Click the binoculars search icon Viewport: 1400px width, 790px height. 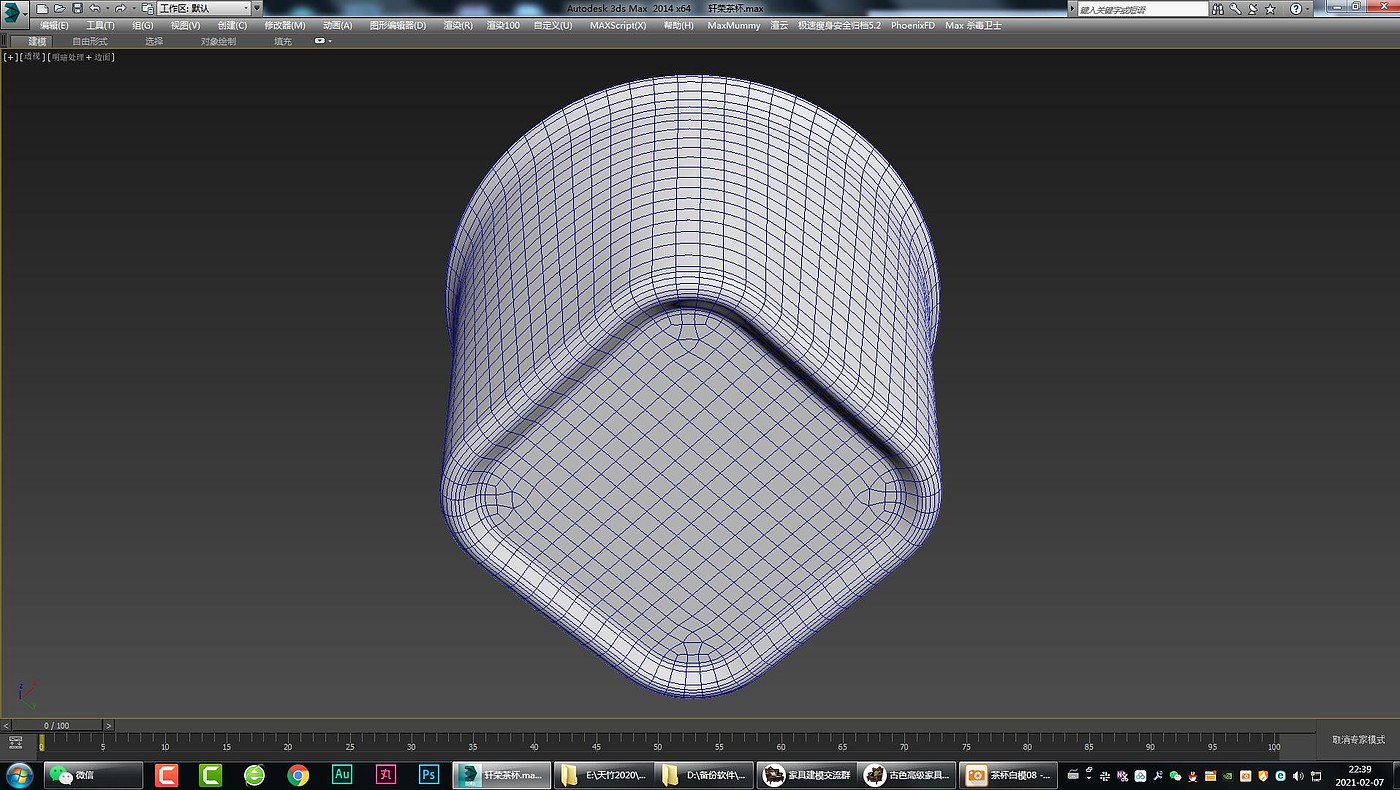1216,9
